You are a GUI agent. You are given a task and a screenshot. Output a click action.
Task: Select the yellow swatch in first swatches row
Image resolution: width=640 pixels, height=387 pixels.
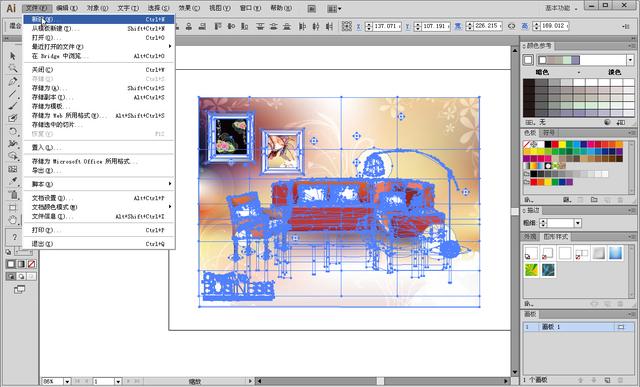(562, 144)
